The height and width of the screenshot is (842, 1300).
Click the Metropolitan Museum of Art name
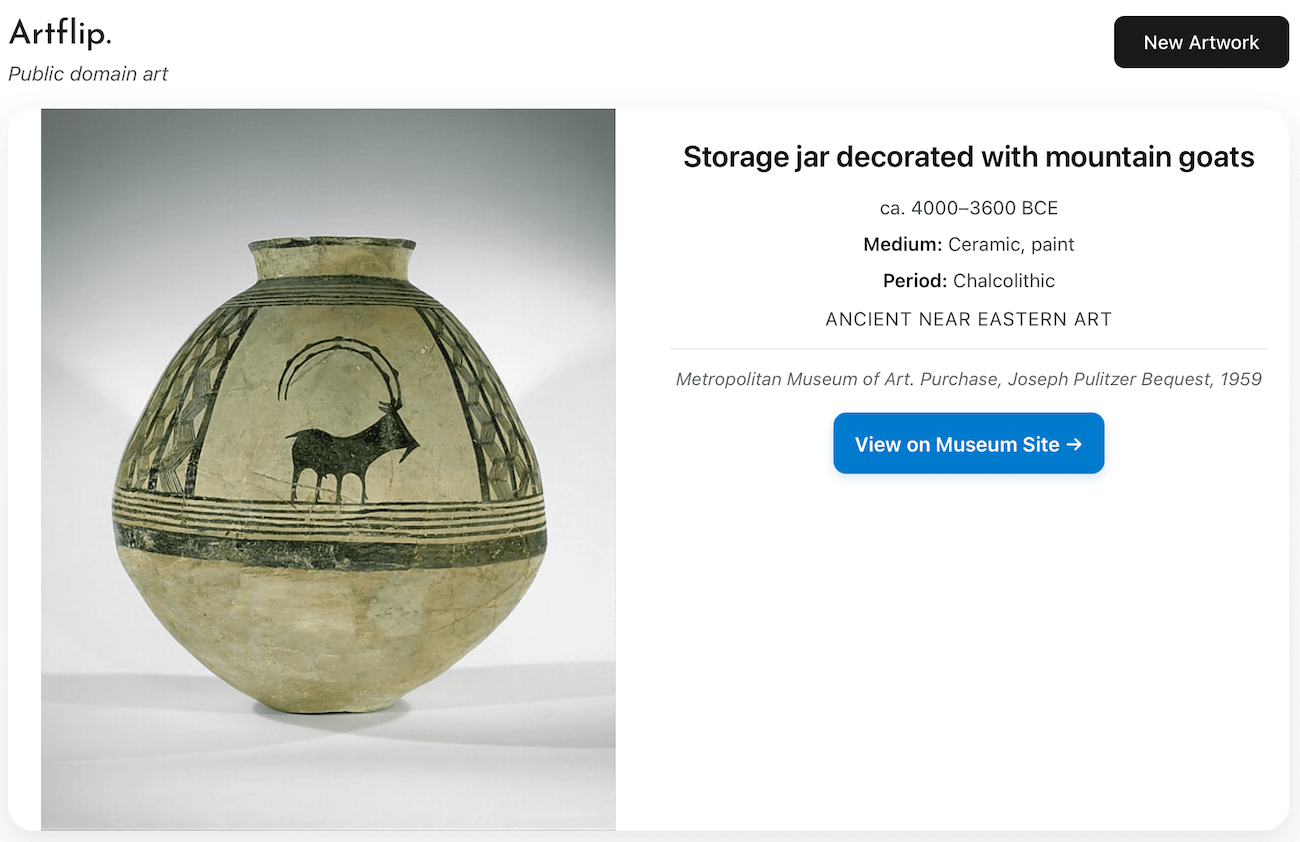[790, 379]
